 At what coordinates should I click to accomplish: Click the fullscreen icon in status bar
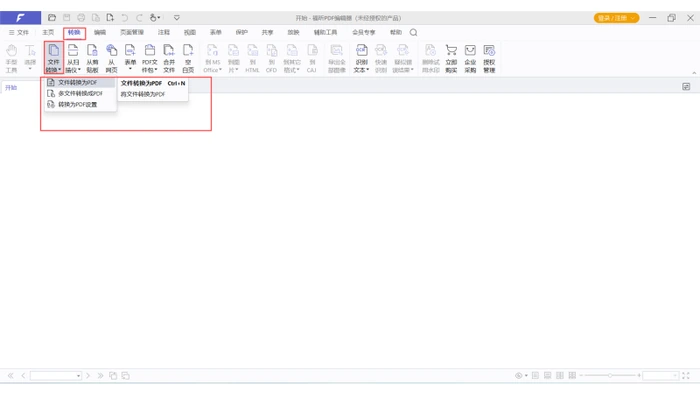pyautogui.click(x=686, y=376)
